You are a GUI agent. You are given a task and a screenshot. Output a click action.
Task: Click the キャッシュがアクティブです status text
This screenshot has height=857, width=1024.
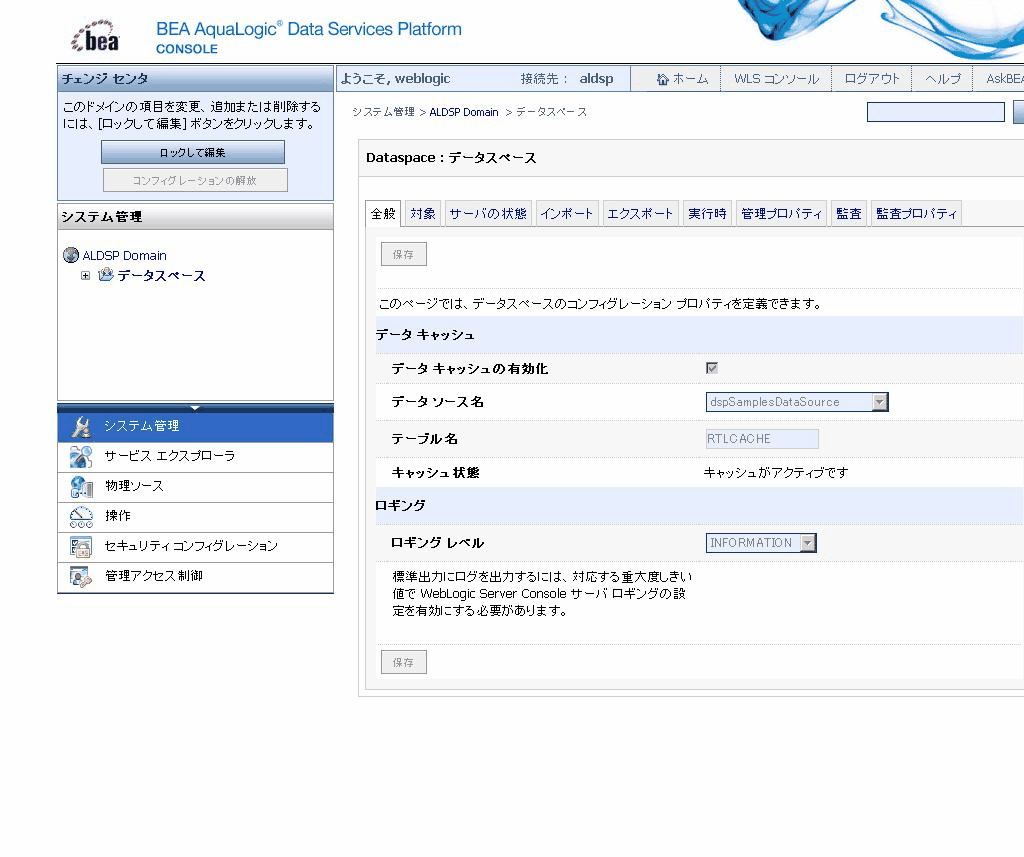point(776,472)
